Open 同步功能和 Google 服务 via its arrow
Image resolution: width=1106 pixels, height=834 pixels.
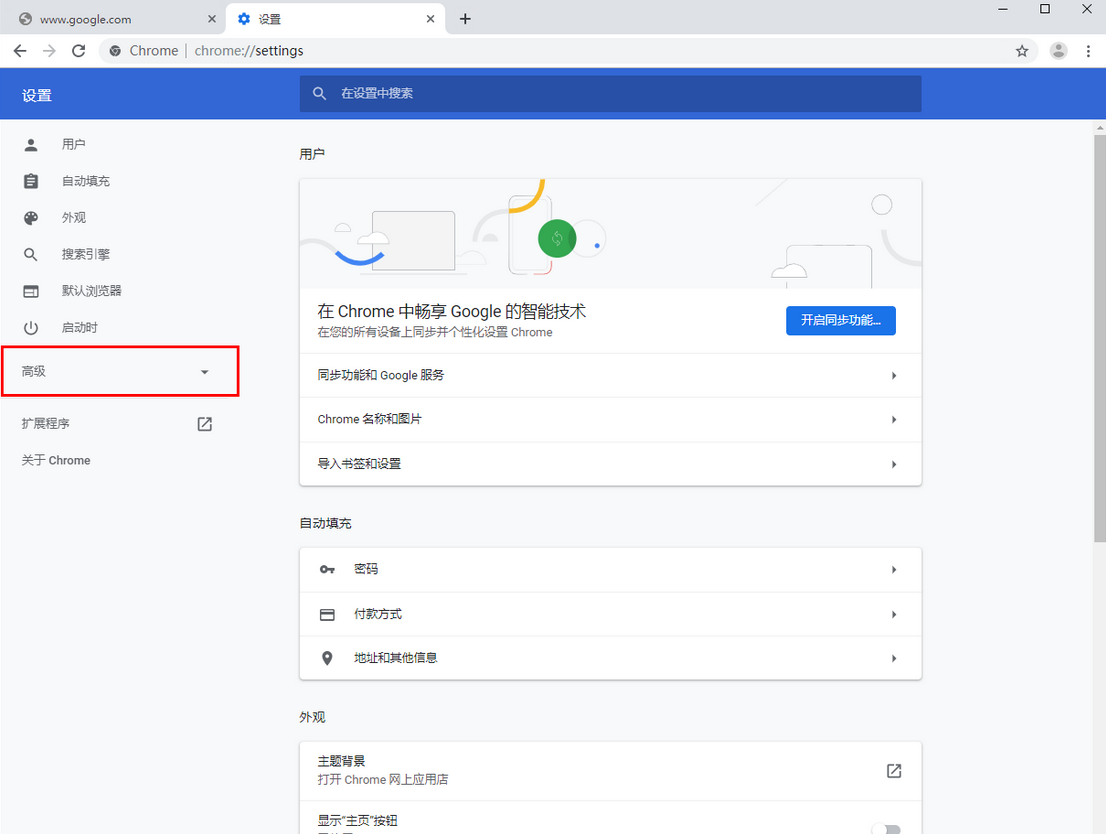(893, 375)
